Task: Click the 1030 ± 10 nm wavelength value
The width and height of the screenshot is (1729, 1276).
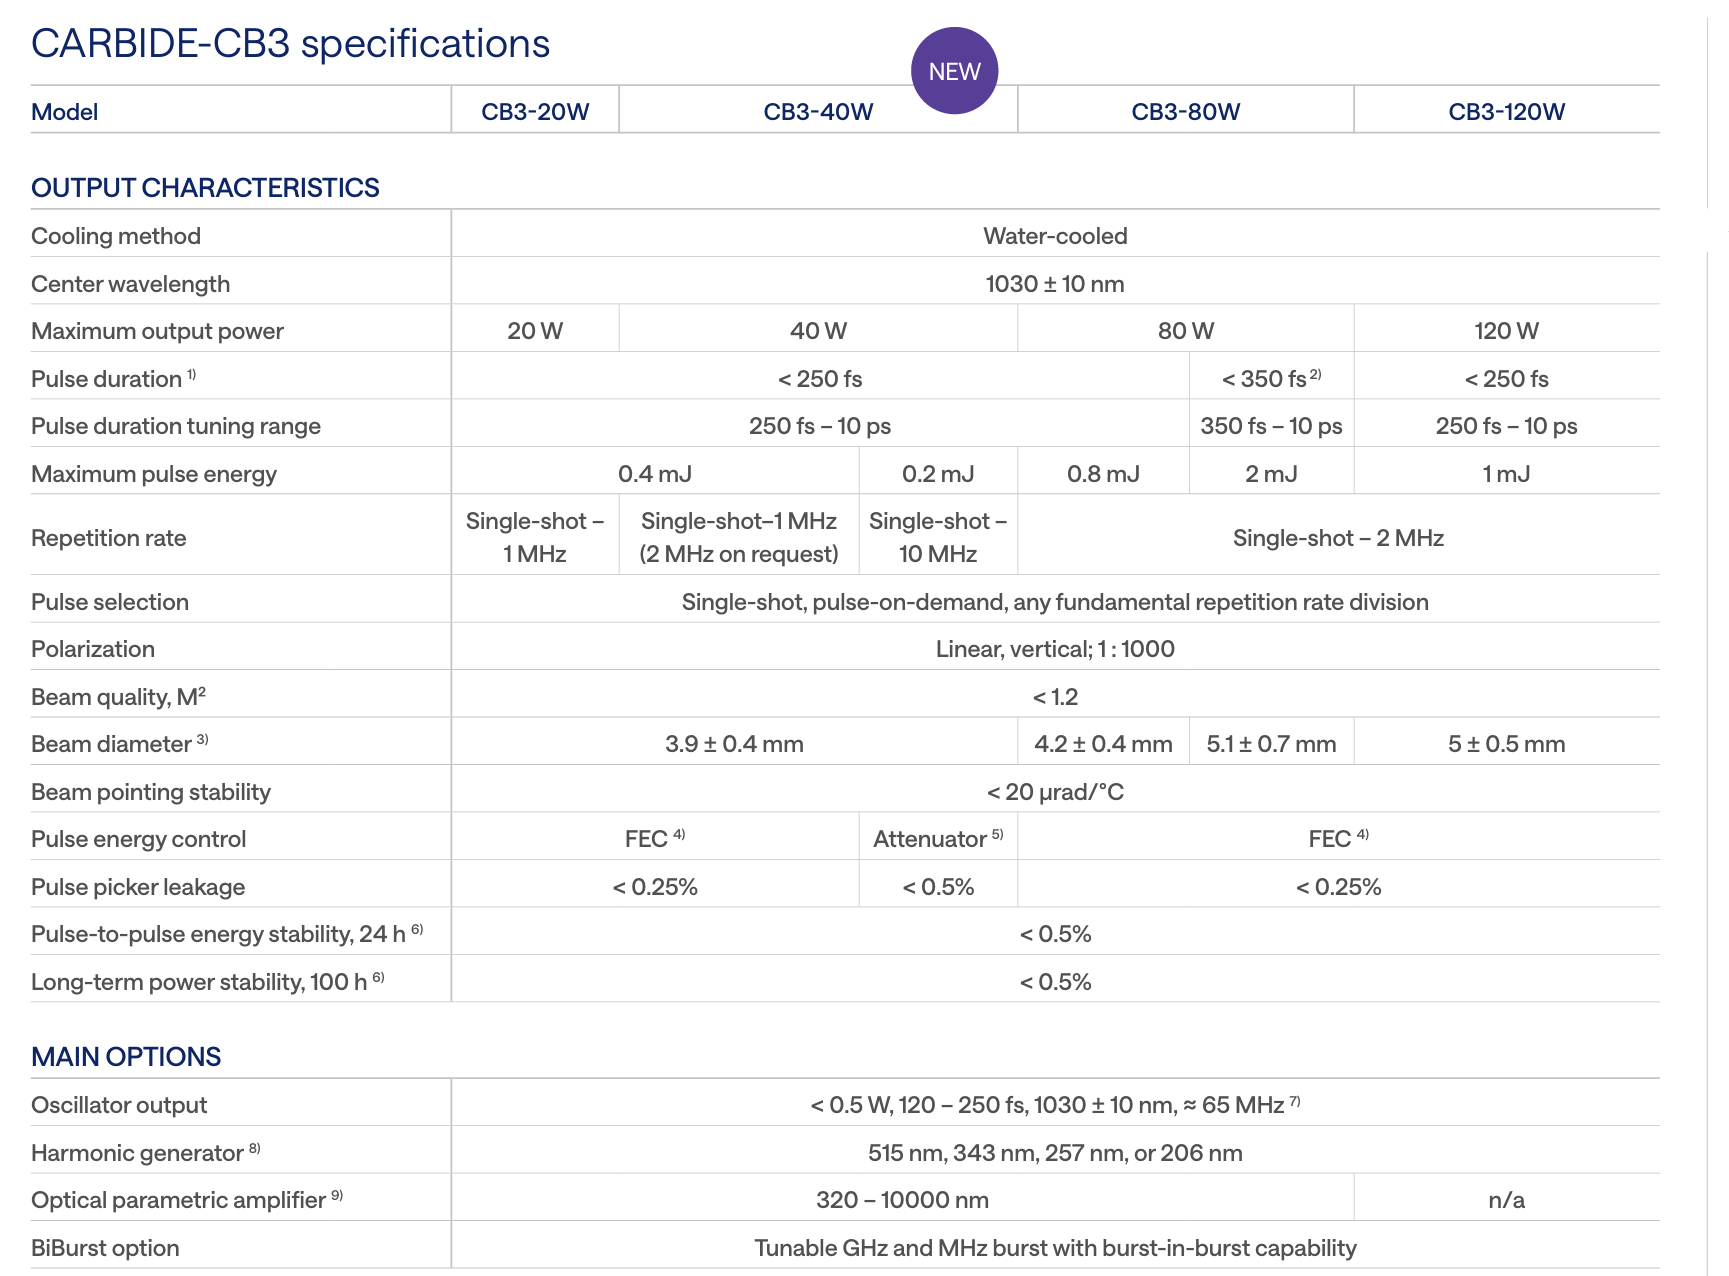Action: [1055, 284]
